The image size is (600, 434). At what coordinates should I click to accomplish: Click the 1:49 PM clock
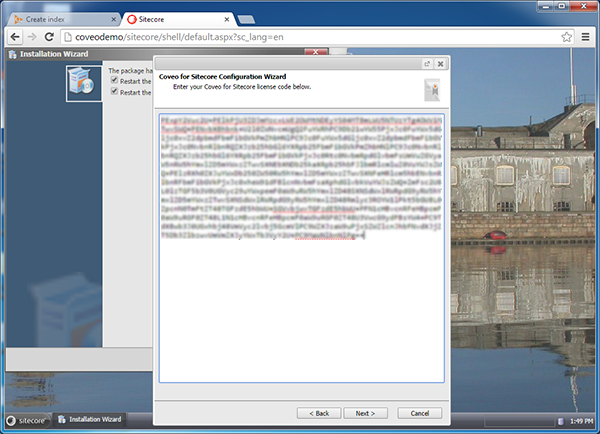581,421
